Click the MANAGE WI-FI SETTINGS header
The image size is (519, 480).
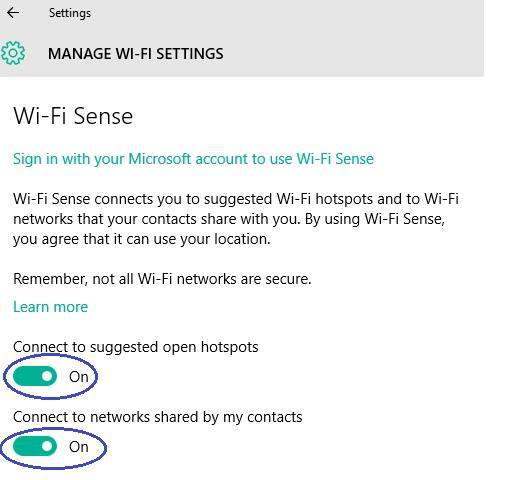(136, 54)
